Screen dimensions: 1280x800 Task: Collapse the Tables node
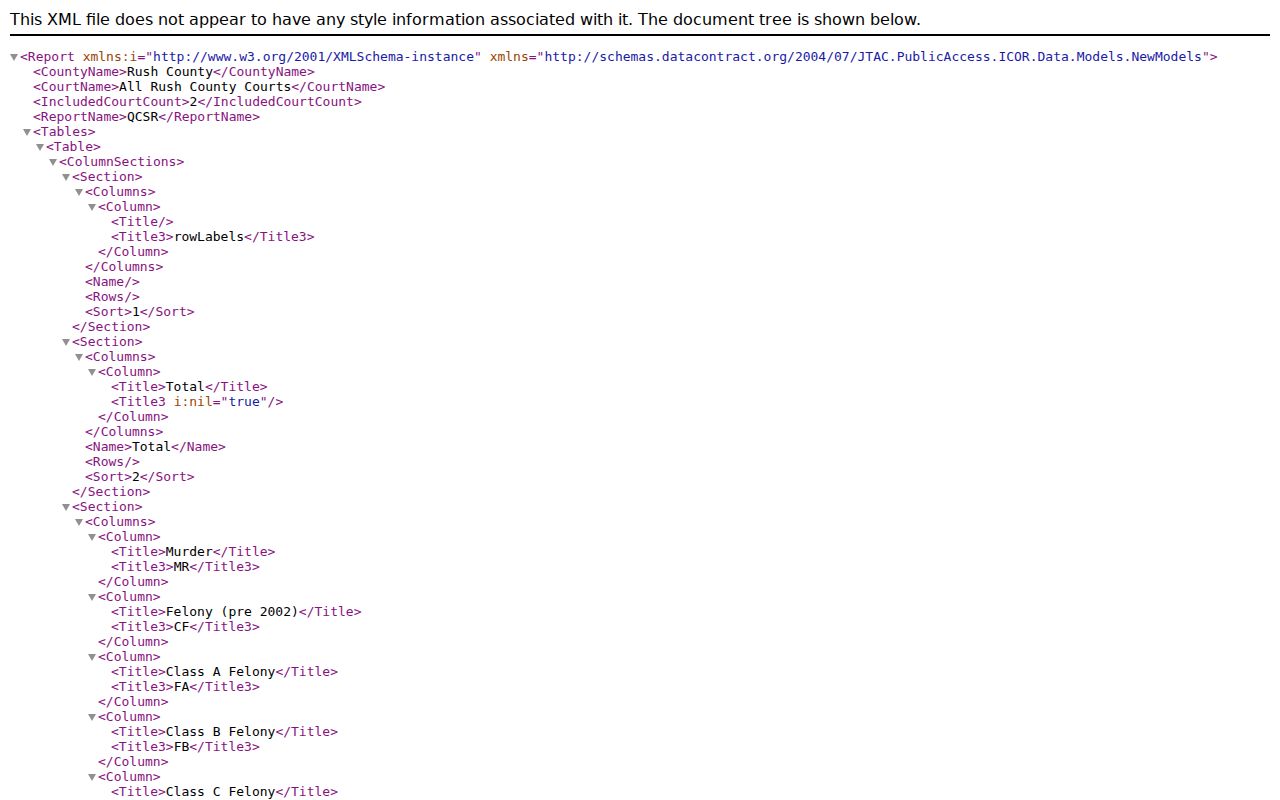27,132
